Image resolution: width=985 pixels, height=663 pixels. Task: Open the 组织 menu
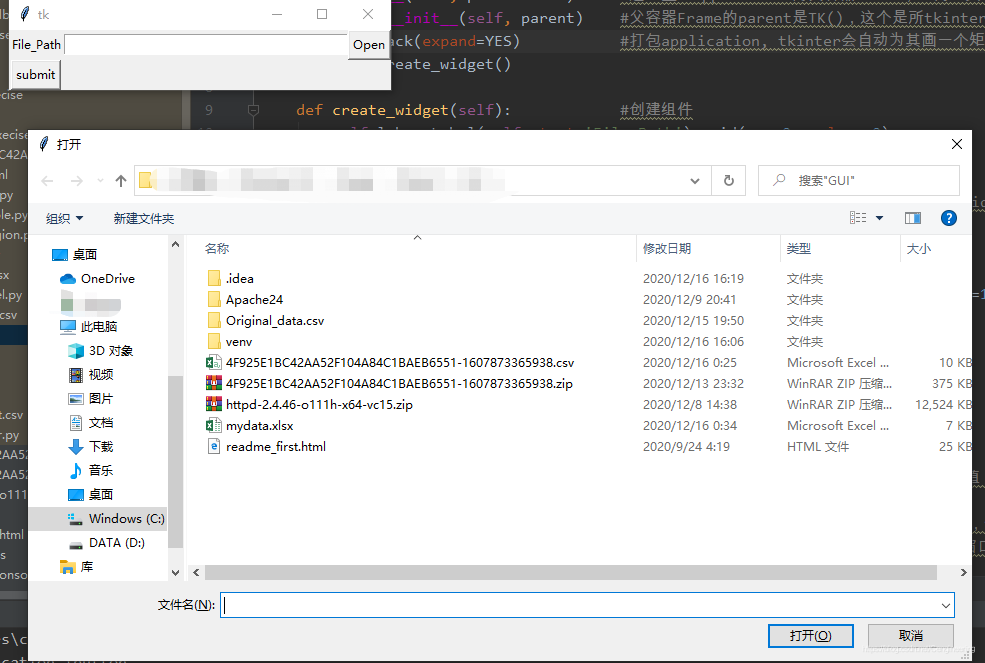(64, 219)
